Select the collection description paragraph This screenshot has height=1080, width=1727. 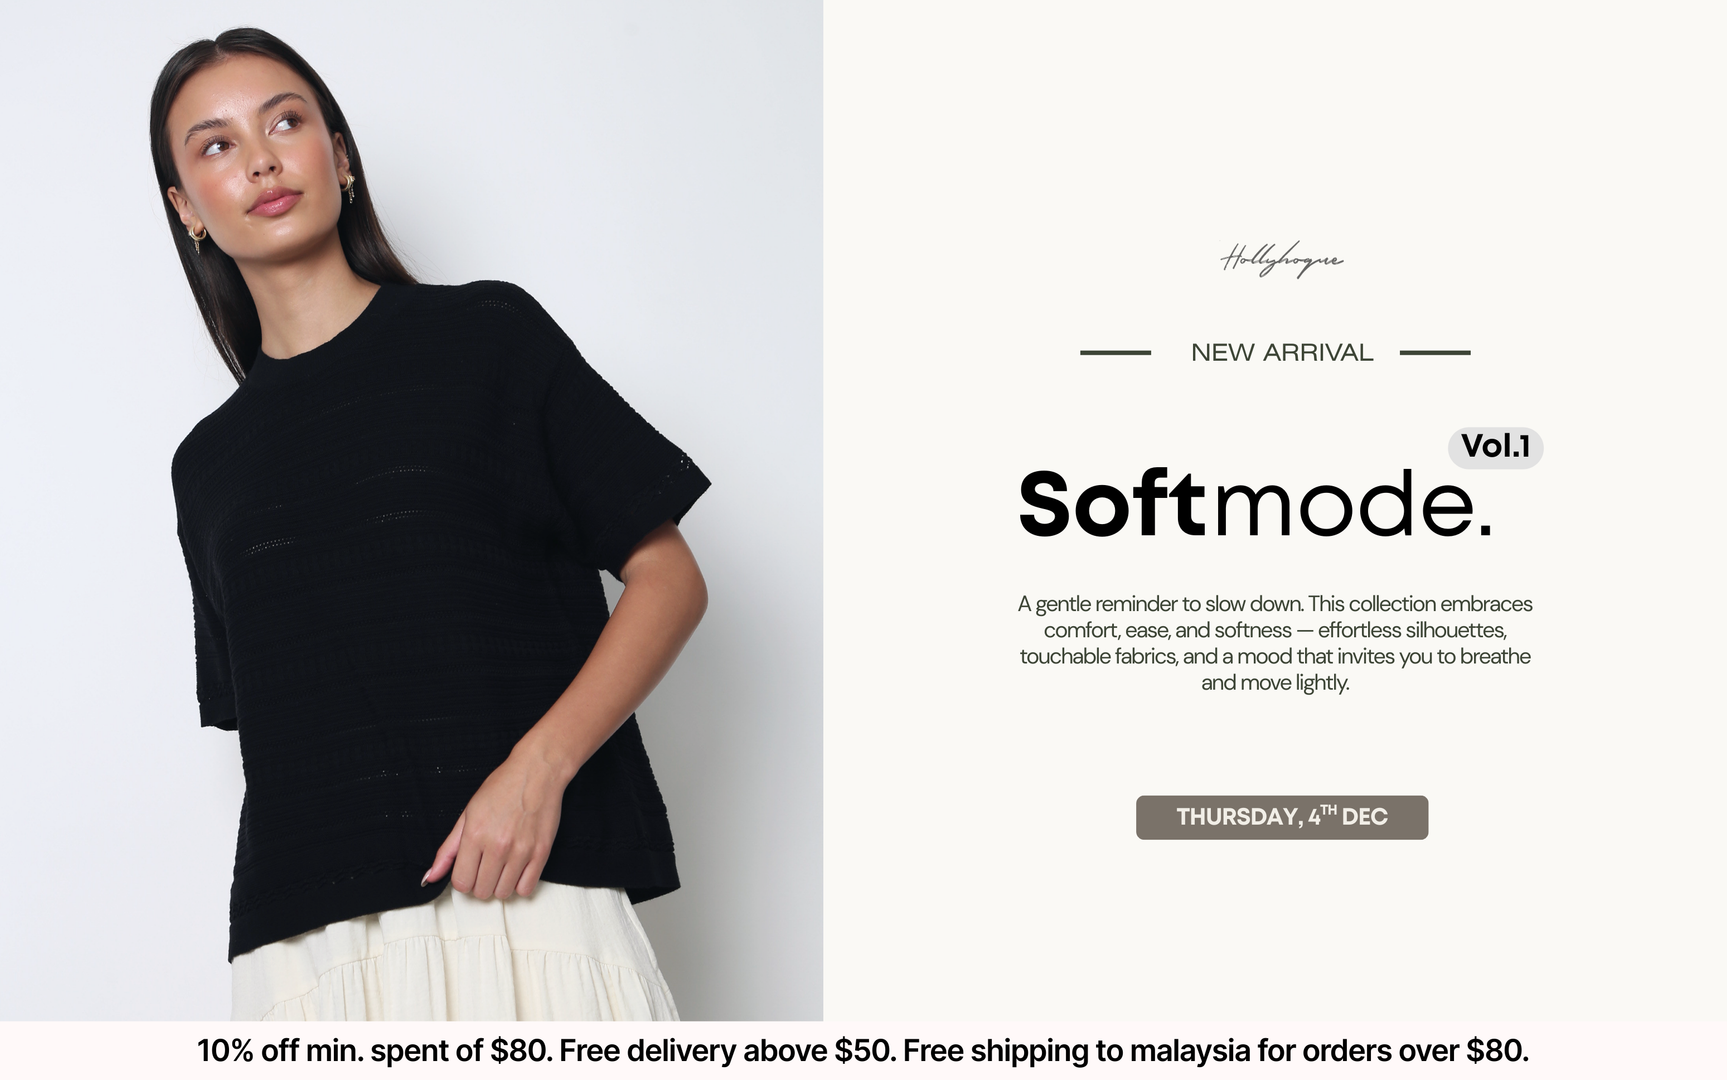pos(1275,643)
